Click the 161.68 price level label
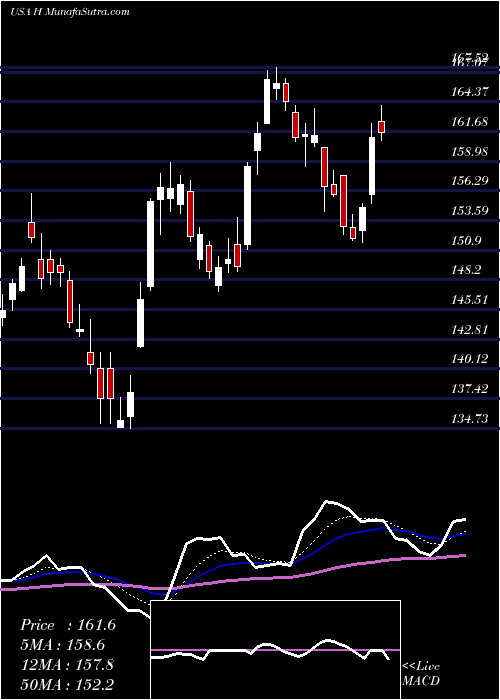 [x=470, y=121]
